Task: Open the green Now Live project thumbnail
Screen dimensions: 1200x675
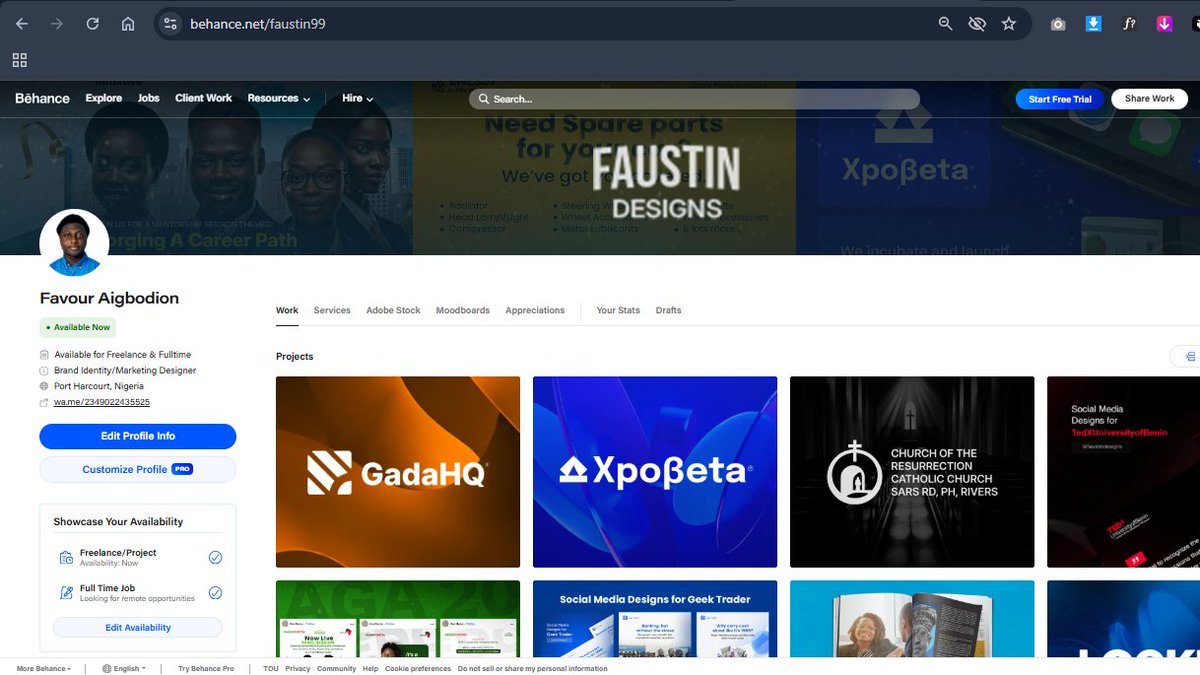Action: click(x=398, y=618)
